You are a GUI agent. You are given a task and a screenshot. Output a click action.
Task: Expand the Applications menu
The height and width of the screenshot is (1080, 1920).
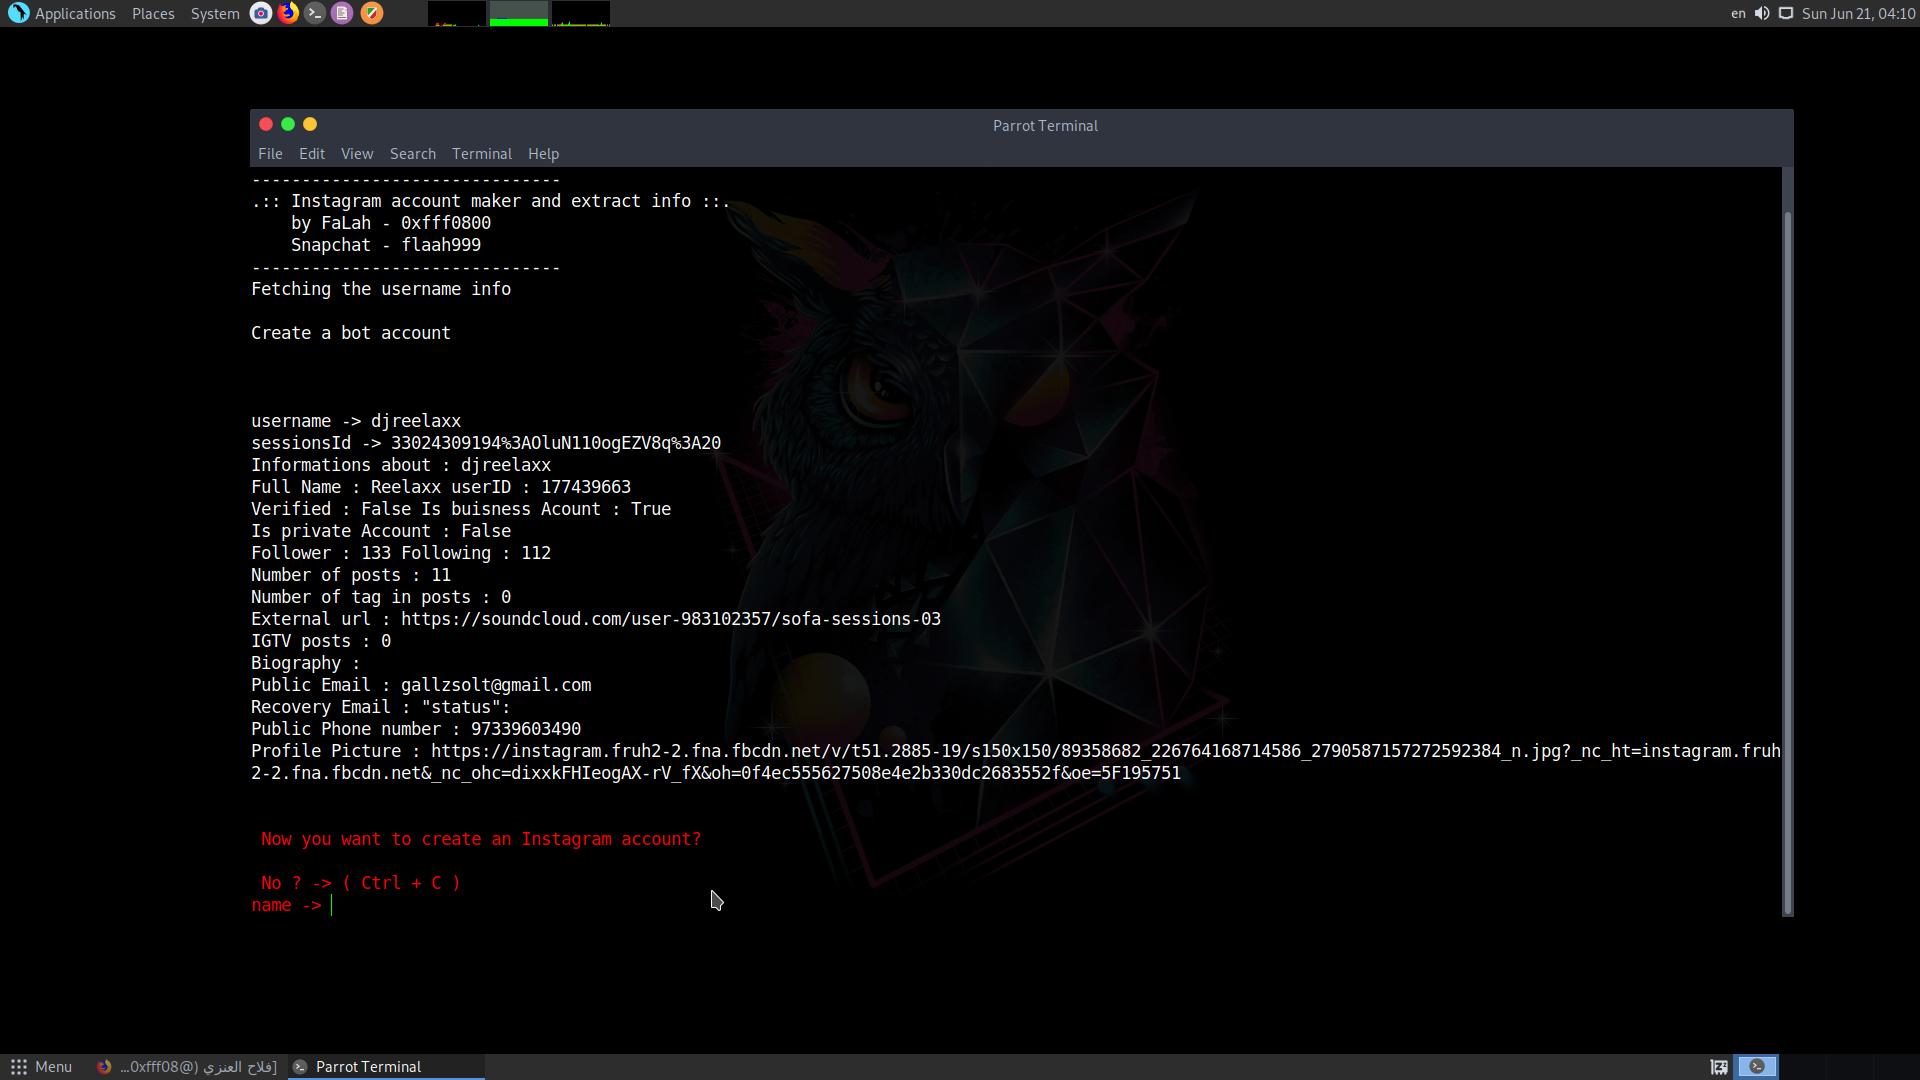(75, 14)
